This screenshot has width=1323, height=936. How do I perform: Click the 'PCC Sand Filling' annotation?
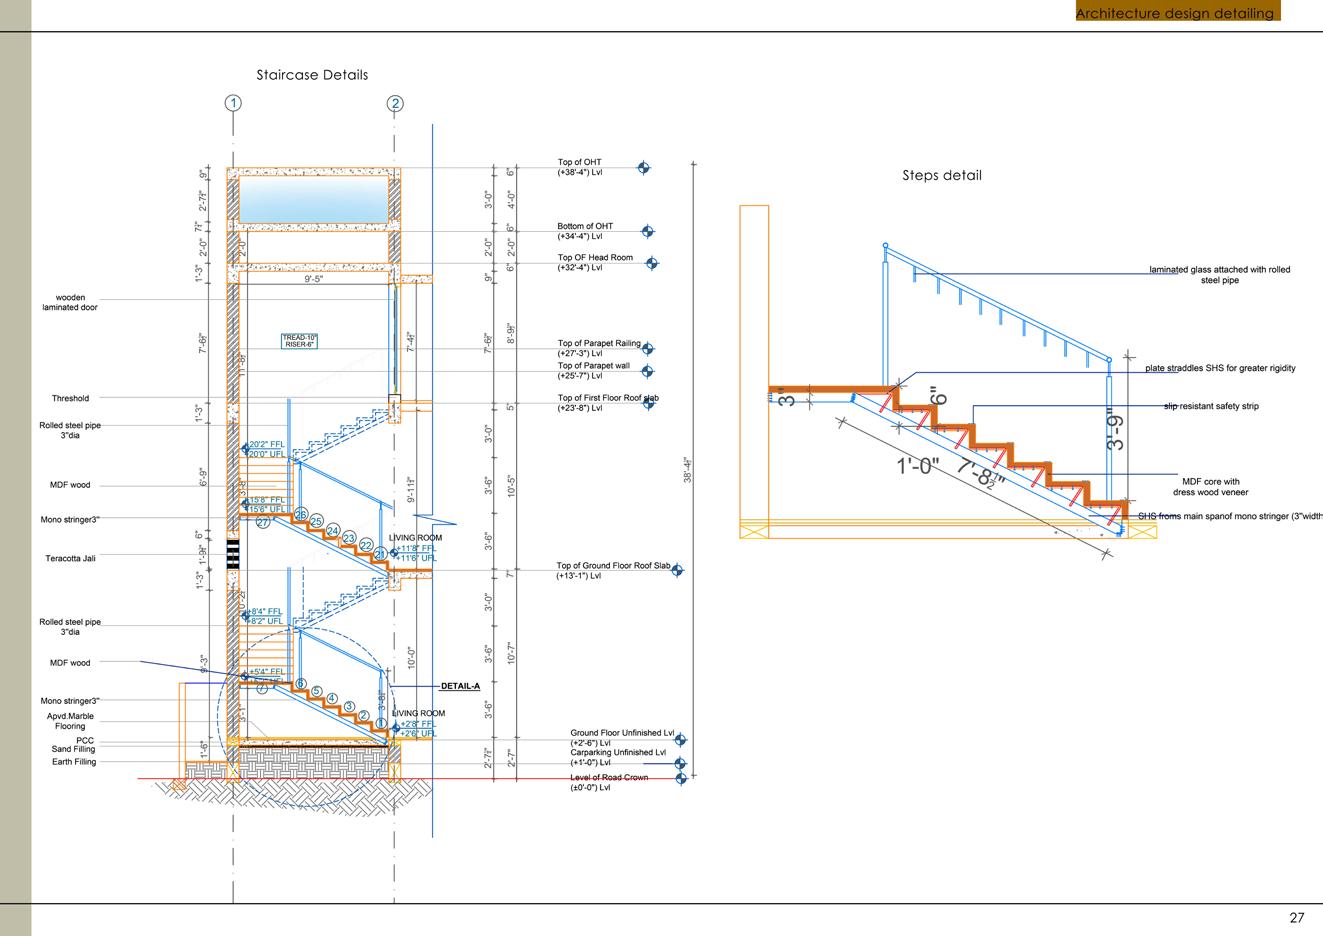(x=74, y=745)
